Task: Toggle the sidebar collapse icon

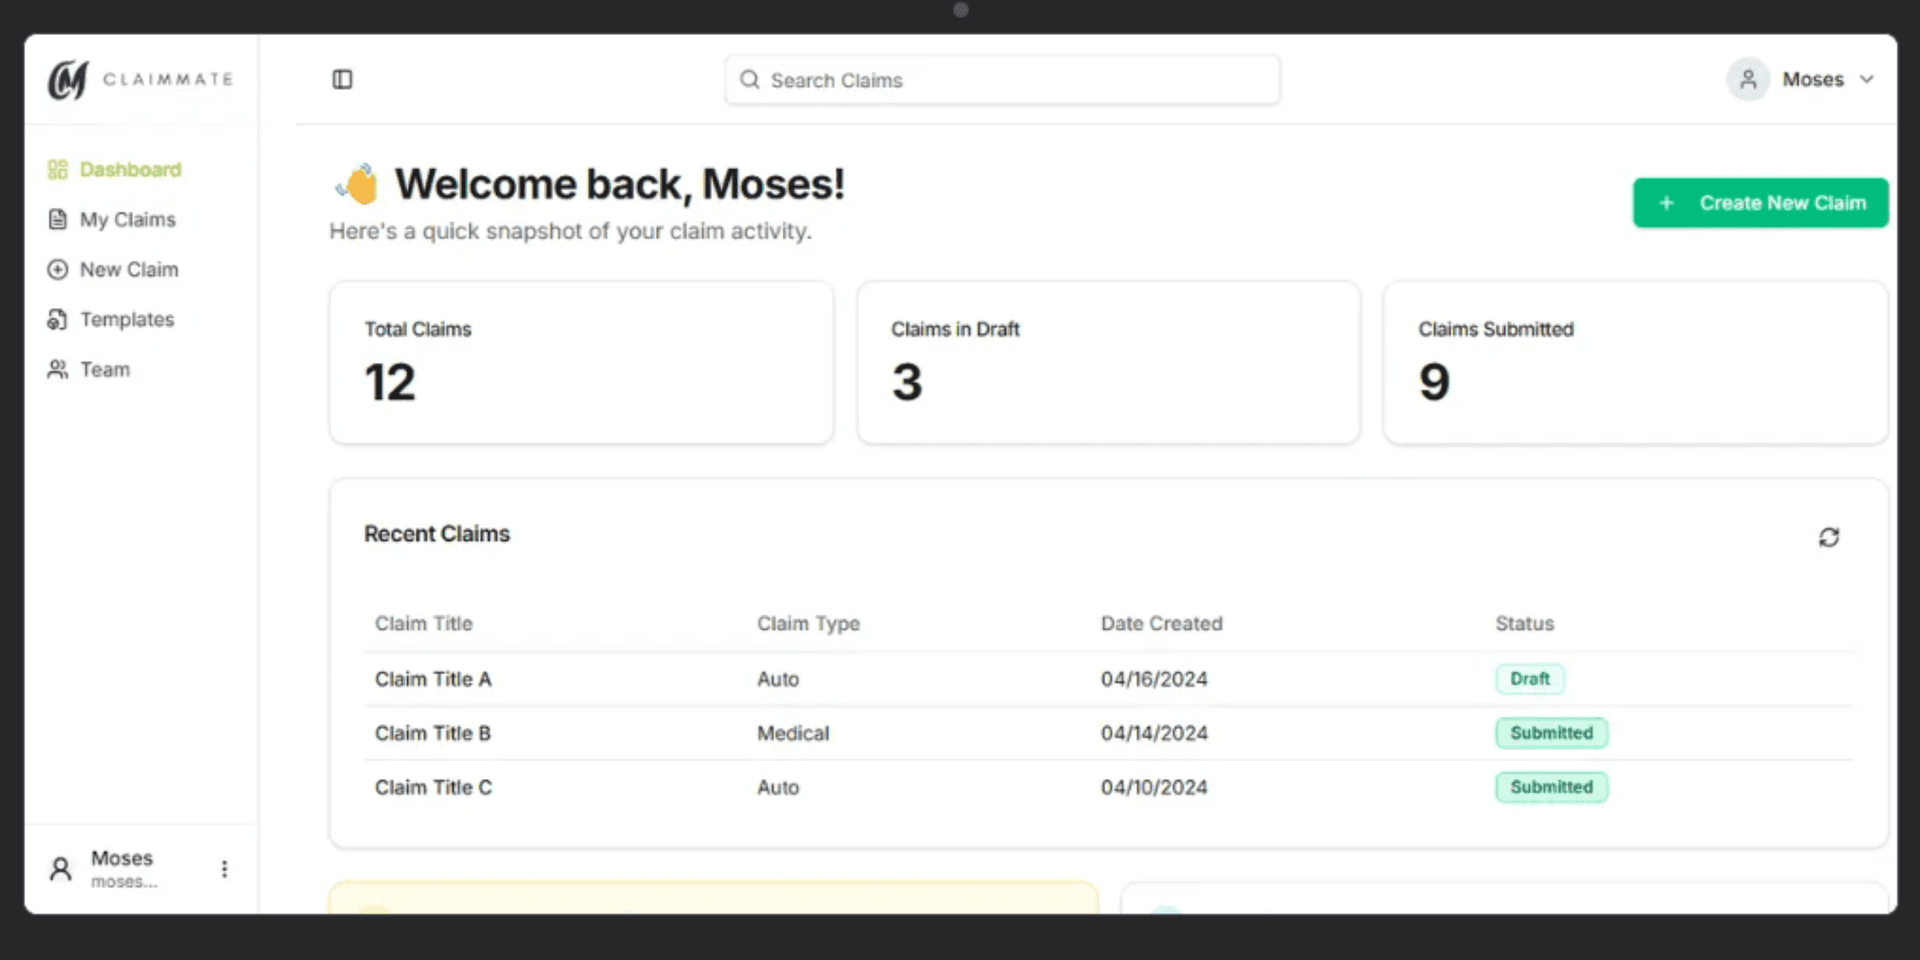Action: (342, 79)
